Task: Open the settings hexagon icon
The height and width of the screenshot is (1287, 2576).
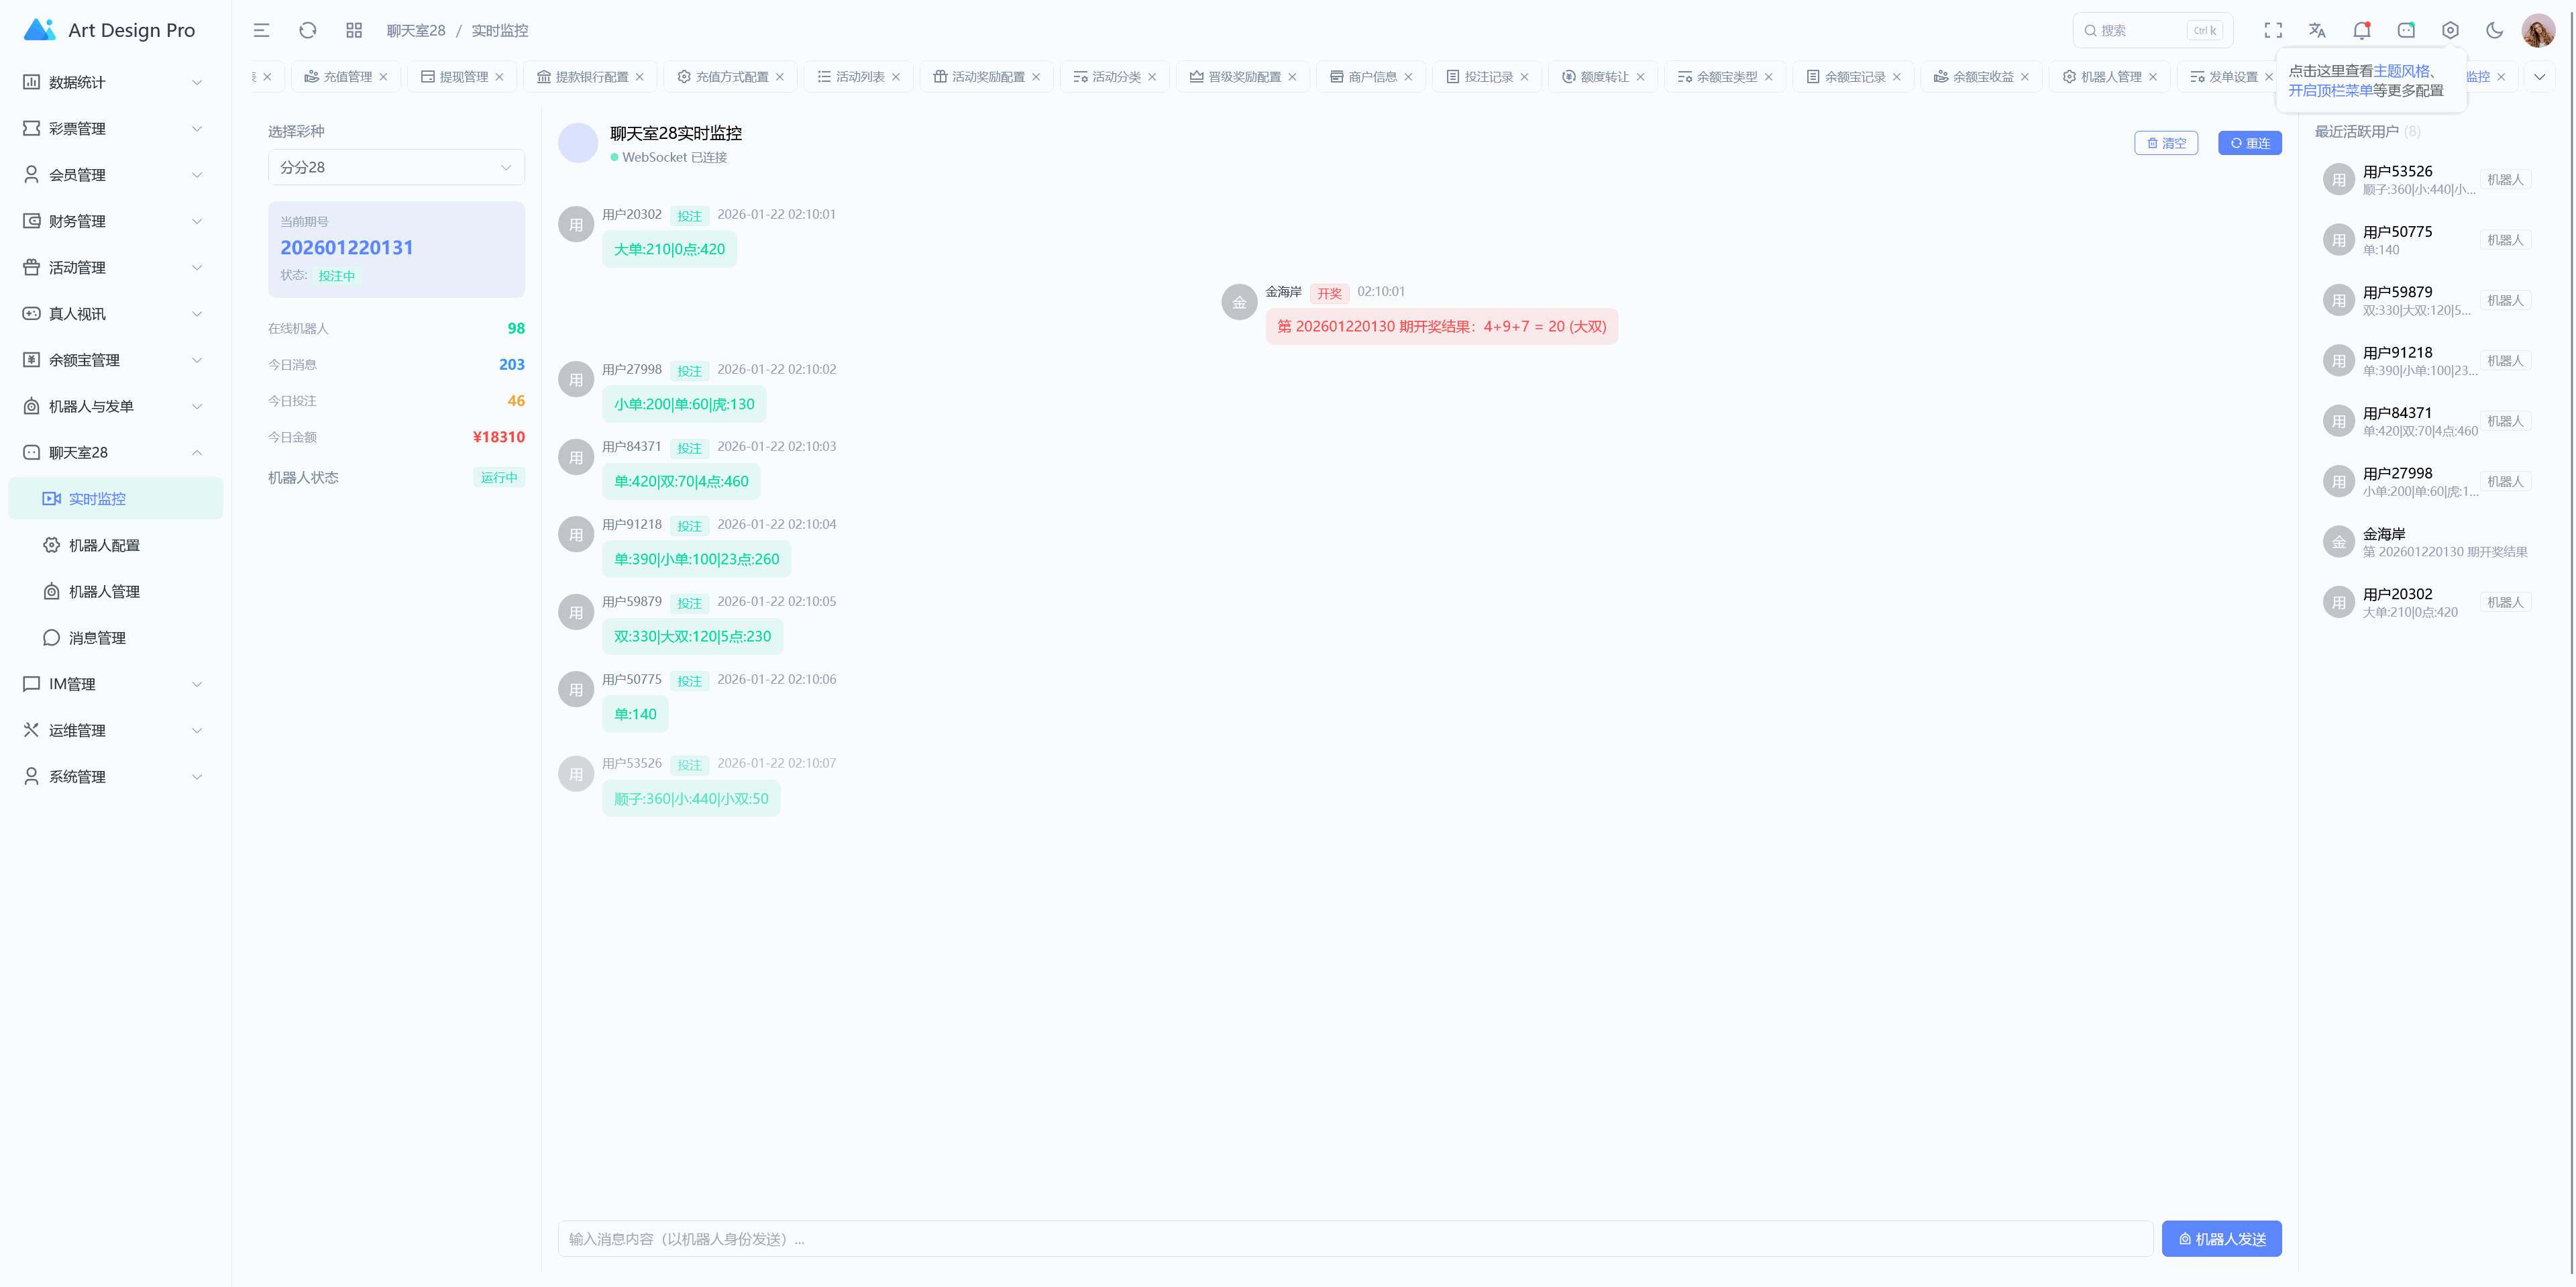Action: [2450, 30]
